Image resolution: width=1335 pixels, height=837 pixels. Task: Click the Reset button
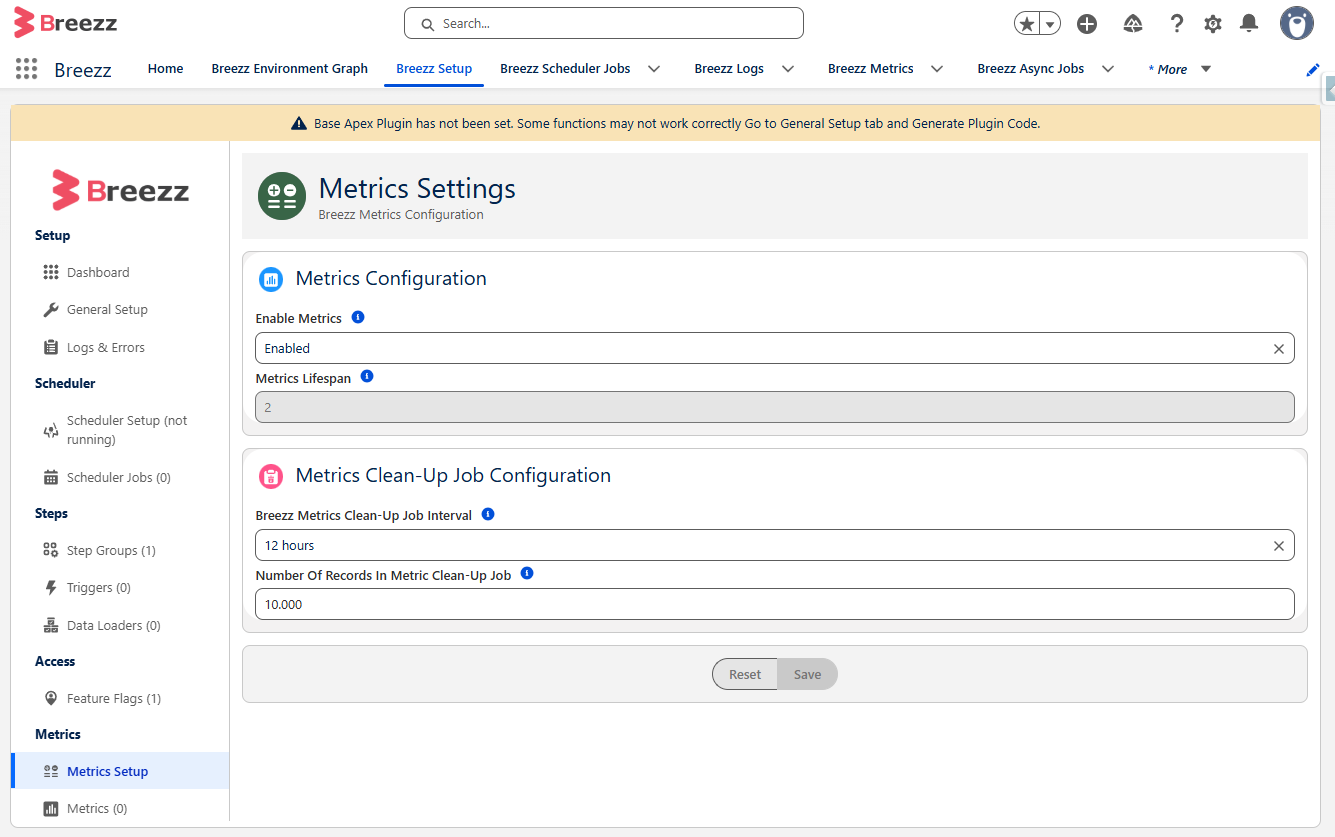click(745, 674)
